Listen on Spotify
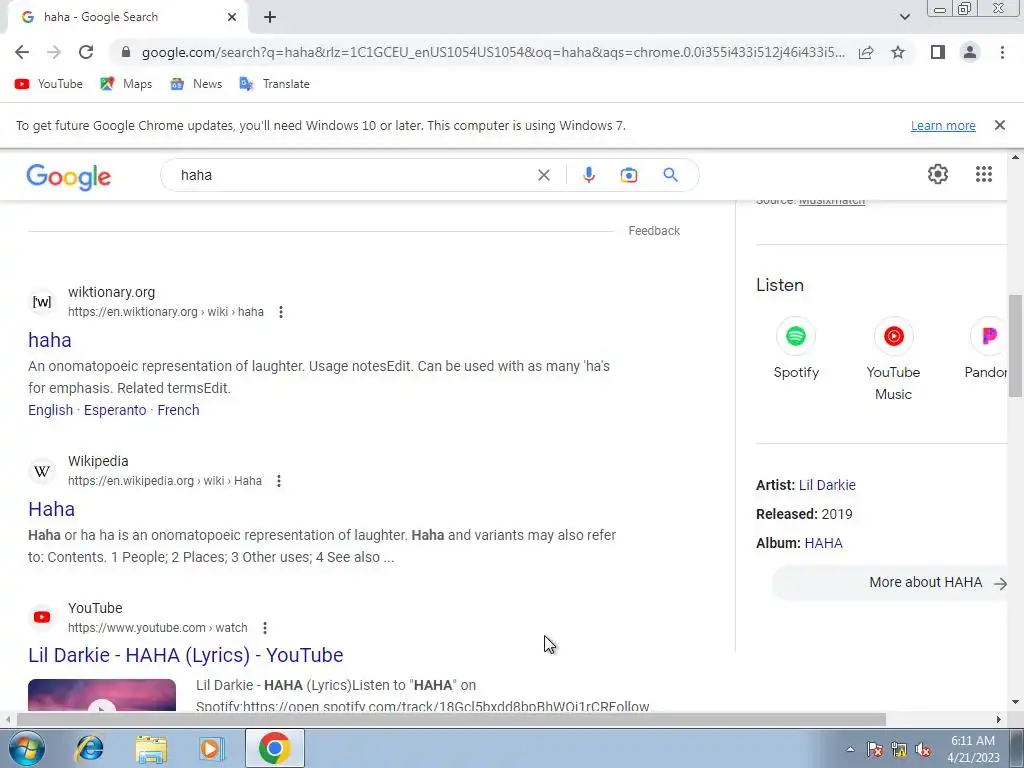Screen dimensions: 1024x768 [x=795, y=349]
